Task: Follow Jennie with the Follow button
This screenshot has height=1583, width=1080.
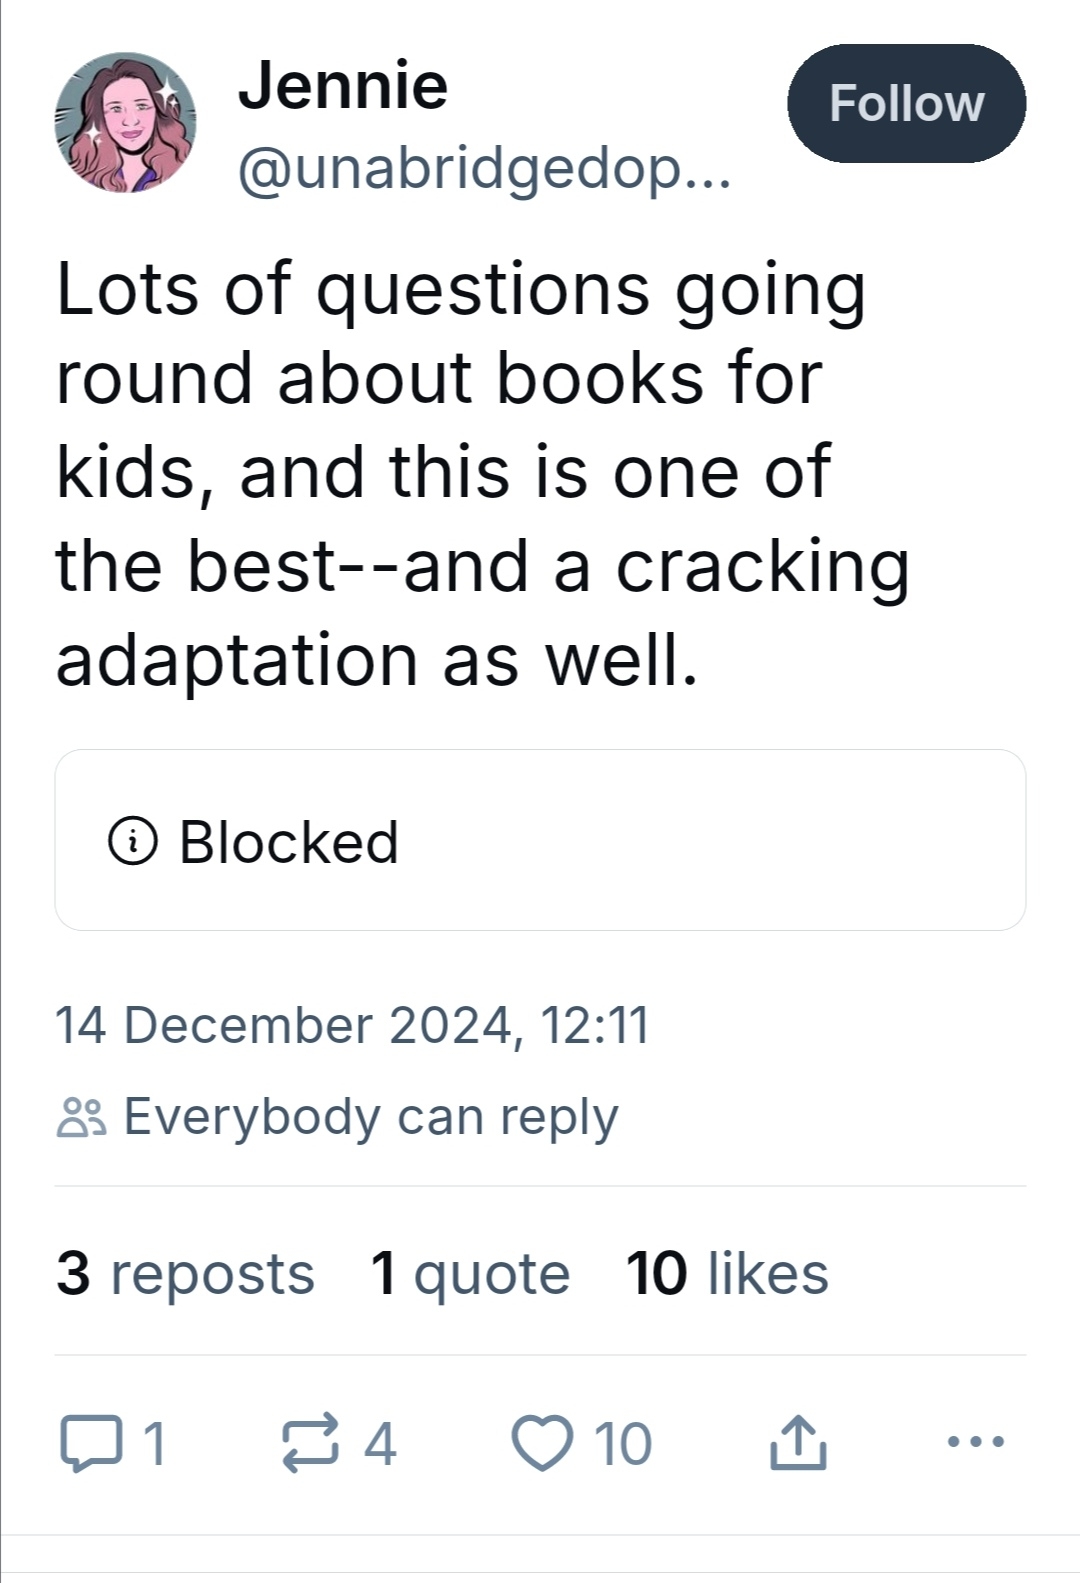Action: (x=906, y=104)
